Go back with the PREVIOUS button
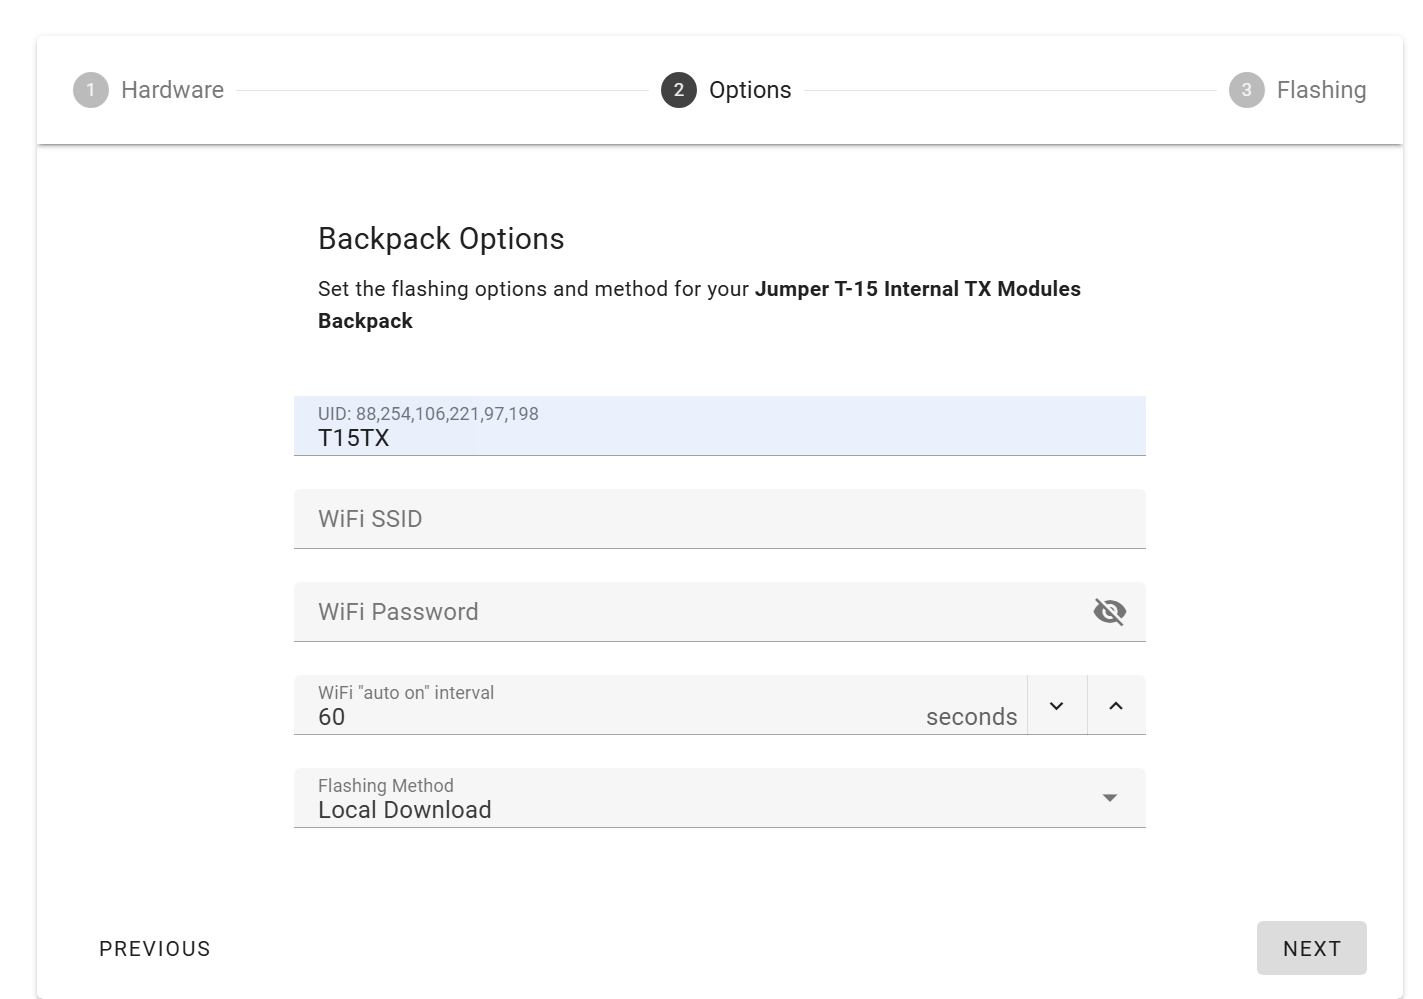 (x=155, y=948)
